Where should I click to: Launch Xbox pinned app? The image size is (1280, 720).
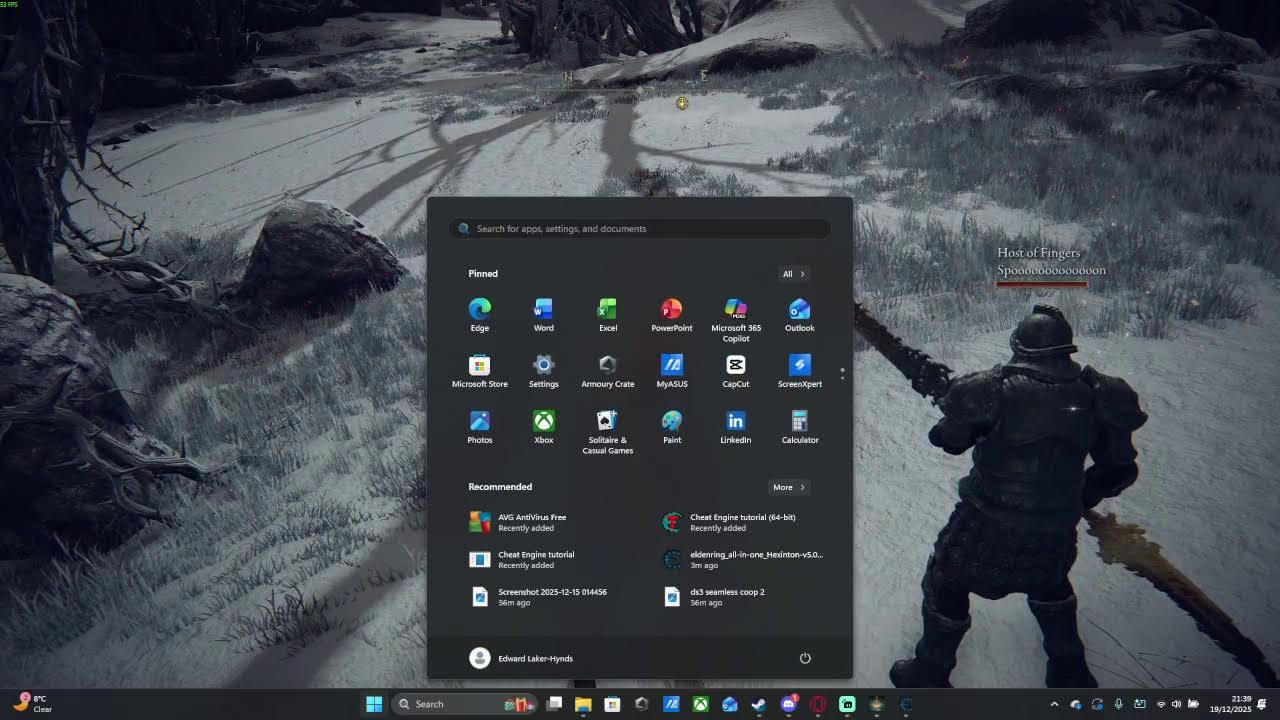544,426
